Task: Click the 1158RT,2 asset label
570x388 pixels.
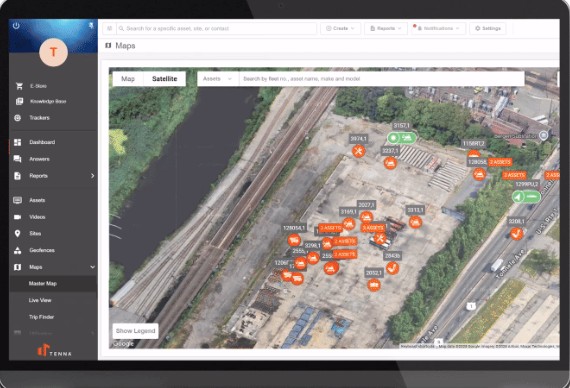Action: [x=474, y=144]
